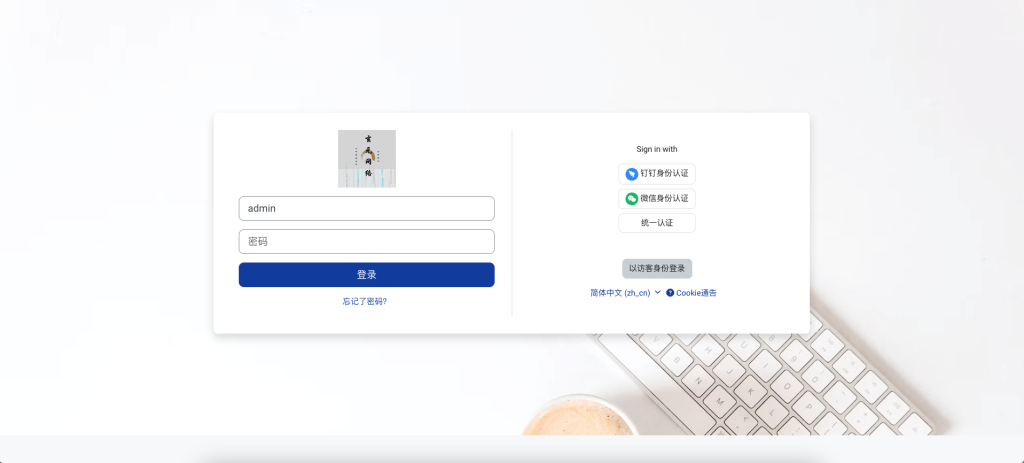Click the coffee cup in background image
Viewport: 1024px width, 463px height.
579,416
